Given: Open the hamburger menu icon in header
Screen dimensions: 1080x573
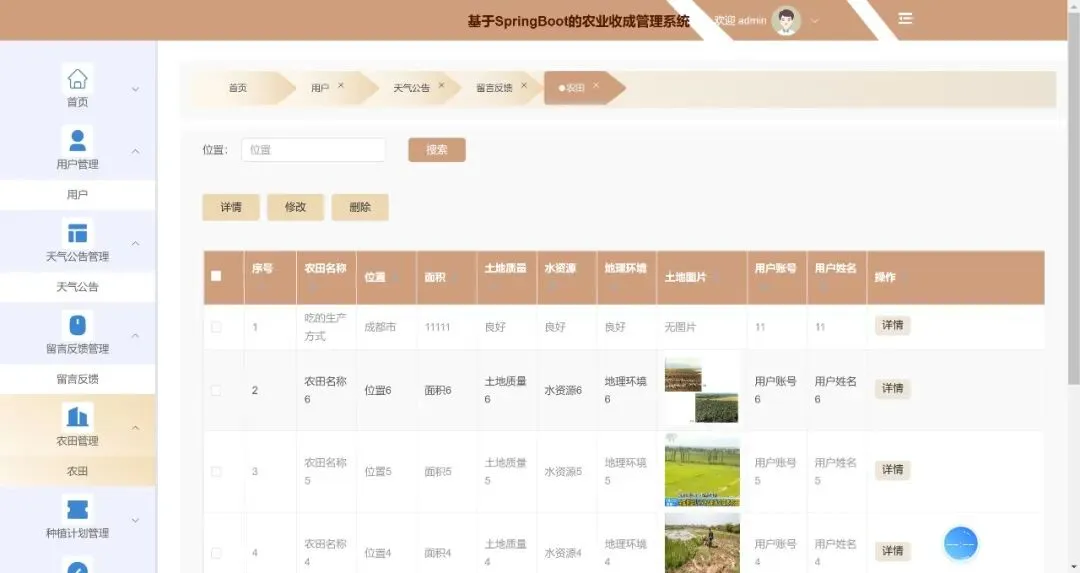Looking at the screenshot, I should pyautogui.click(x=905, y=19).
